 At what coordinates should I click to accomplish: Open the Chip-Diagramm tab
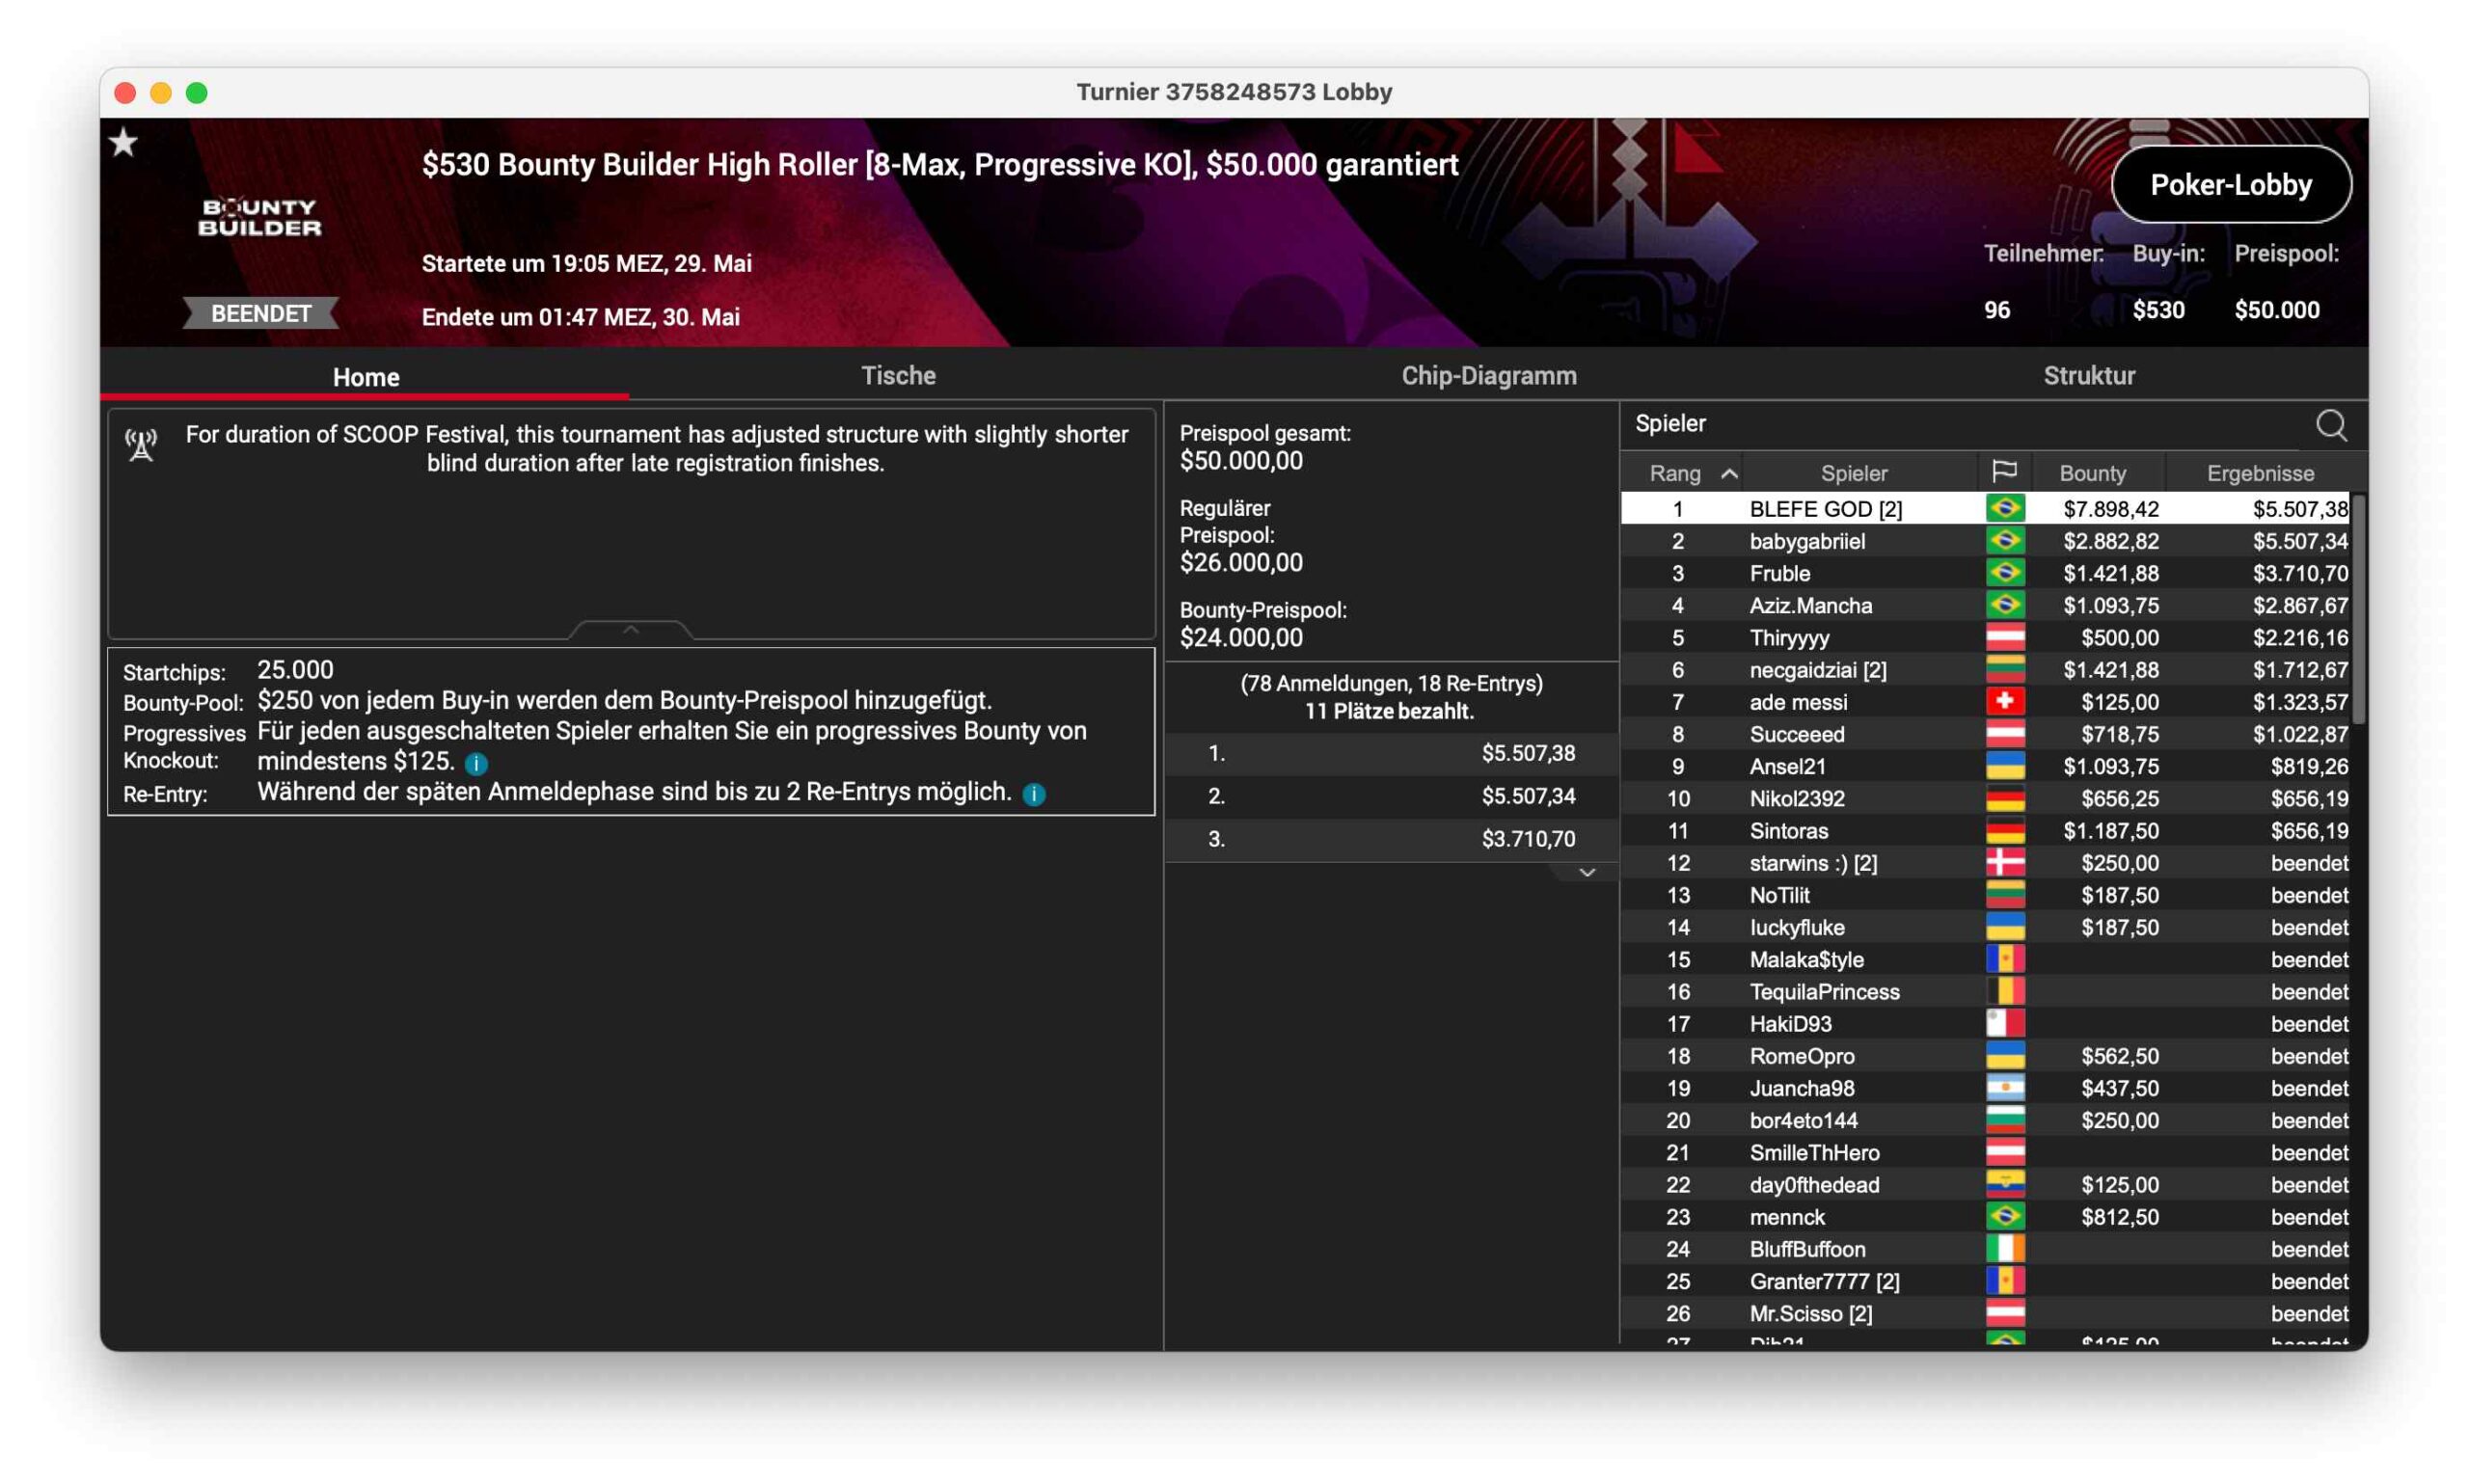[1488, 376]
